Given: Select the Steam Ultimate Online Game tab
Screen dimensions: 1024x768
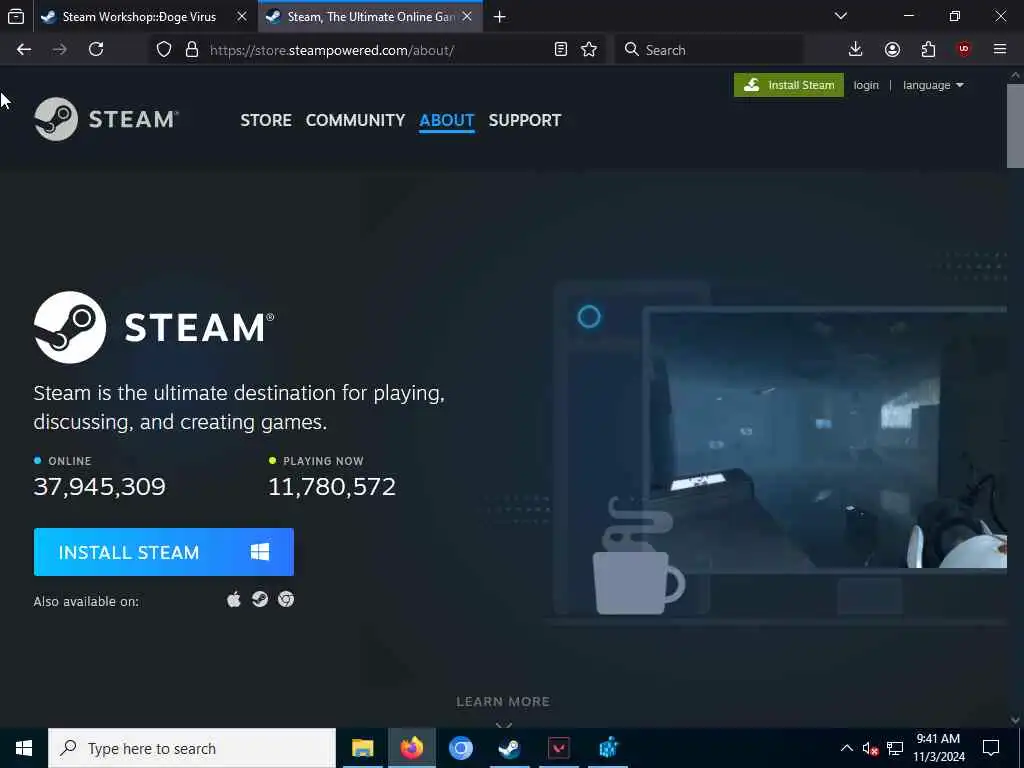Looking at the screenshot, I should coord(370,17).
